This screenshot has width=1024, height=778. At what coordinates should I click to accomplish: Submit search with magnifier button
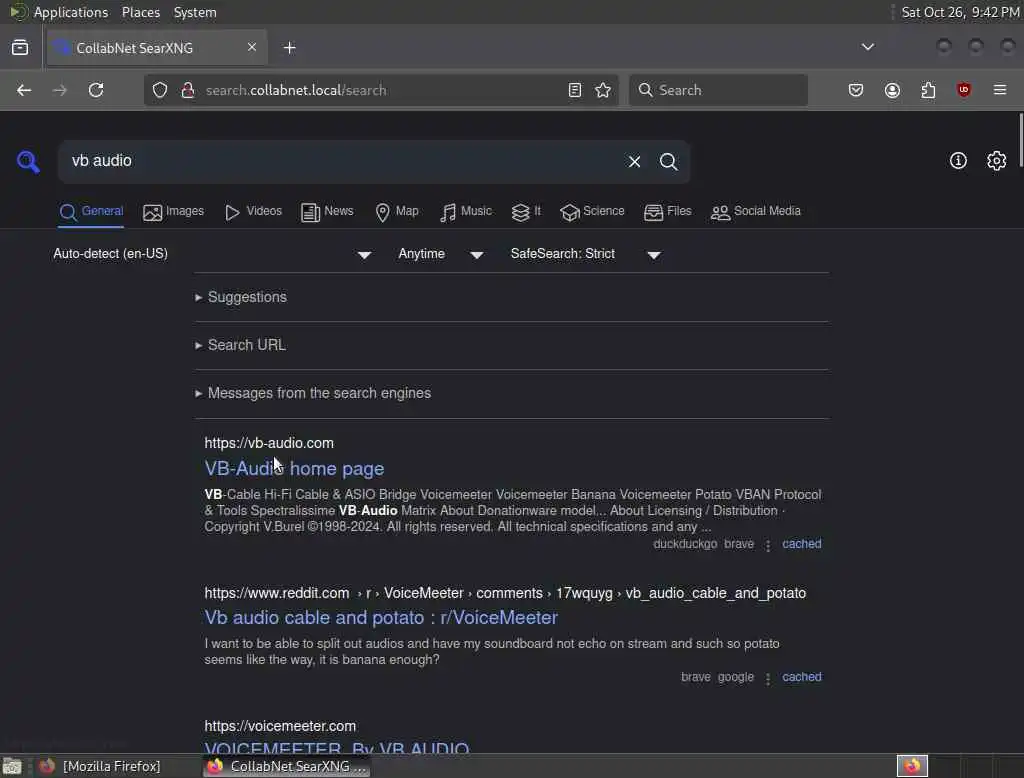tap(668, 161)
